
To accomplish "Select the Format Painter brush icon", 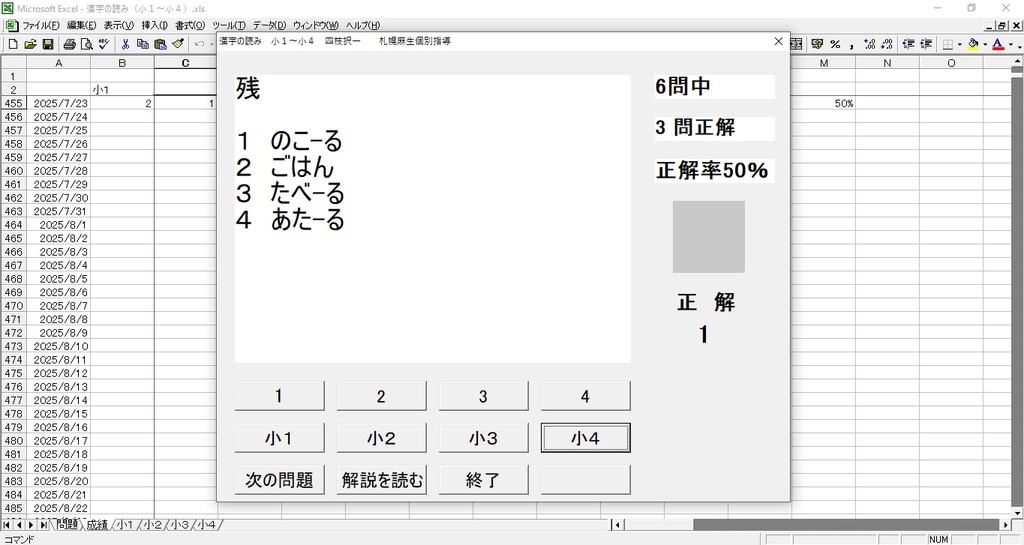I will pyautogui.click(x=178, y=44).
